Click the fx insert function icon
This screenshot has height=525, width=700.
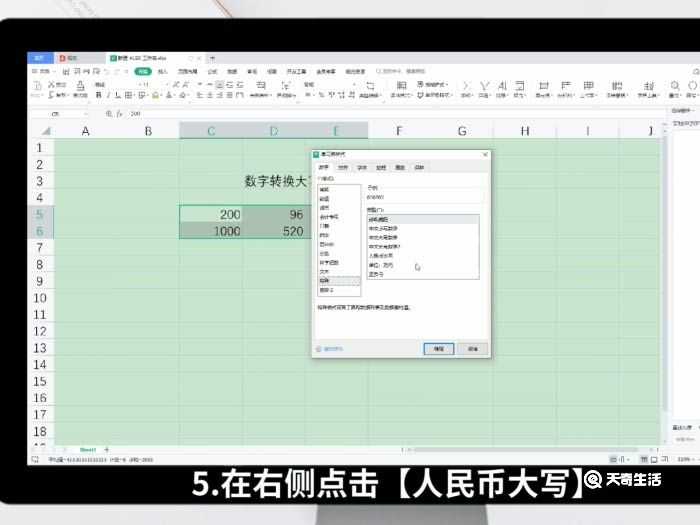click(x=119, y=114)
